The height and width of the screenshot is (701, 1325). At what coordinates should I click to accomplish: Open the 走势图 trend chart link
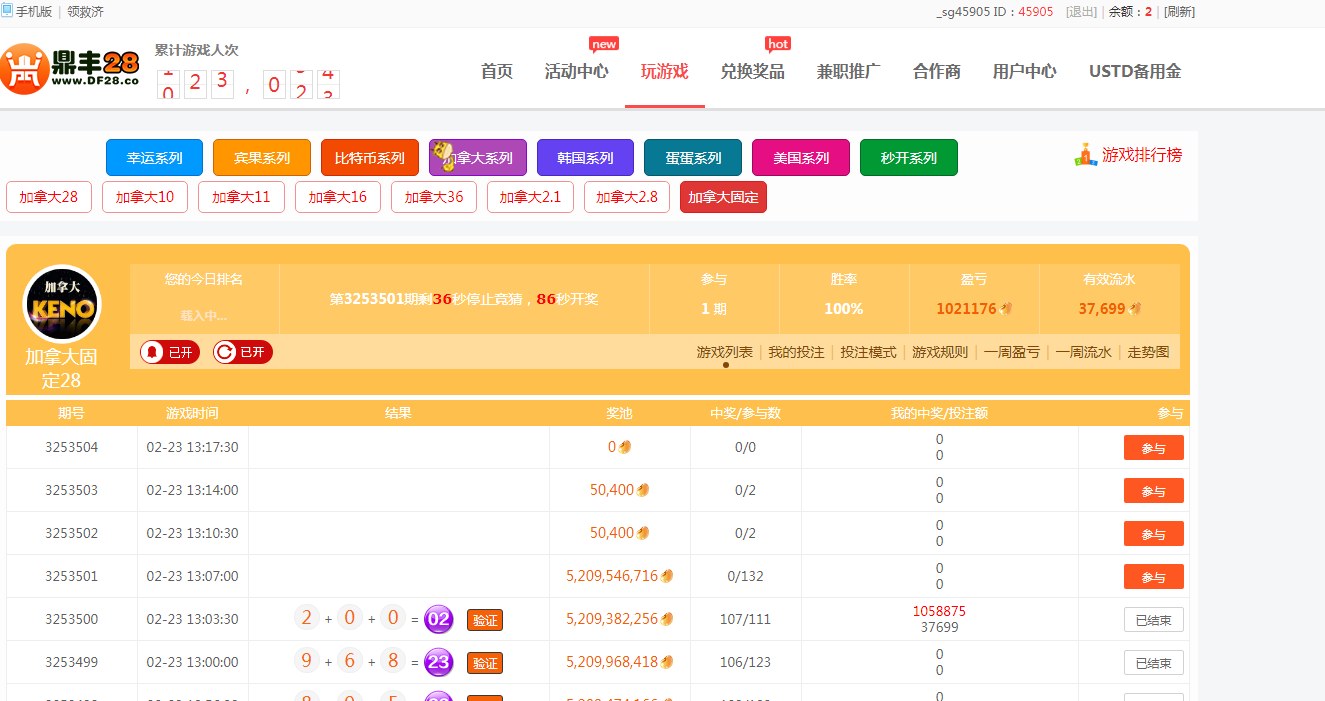coord(1148,352)
